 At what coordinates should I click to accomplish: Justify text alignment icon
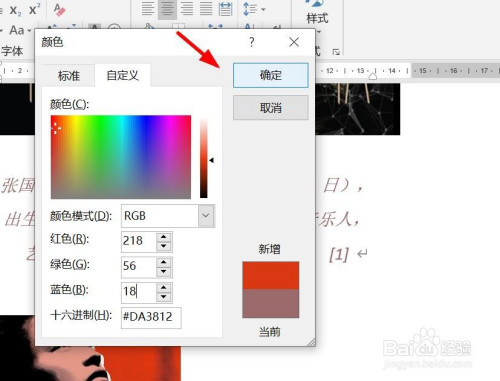(x=206, y=9)
